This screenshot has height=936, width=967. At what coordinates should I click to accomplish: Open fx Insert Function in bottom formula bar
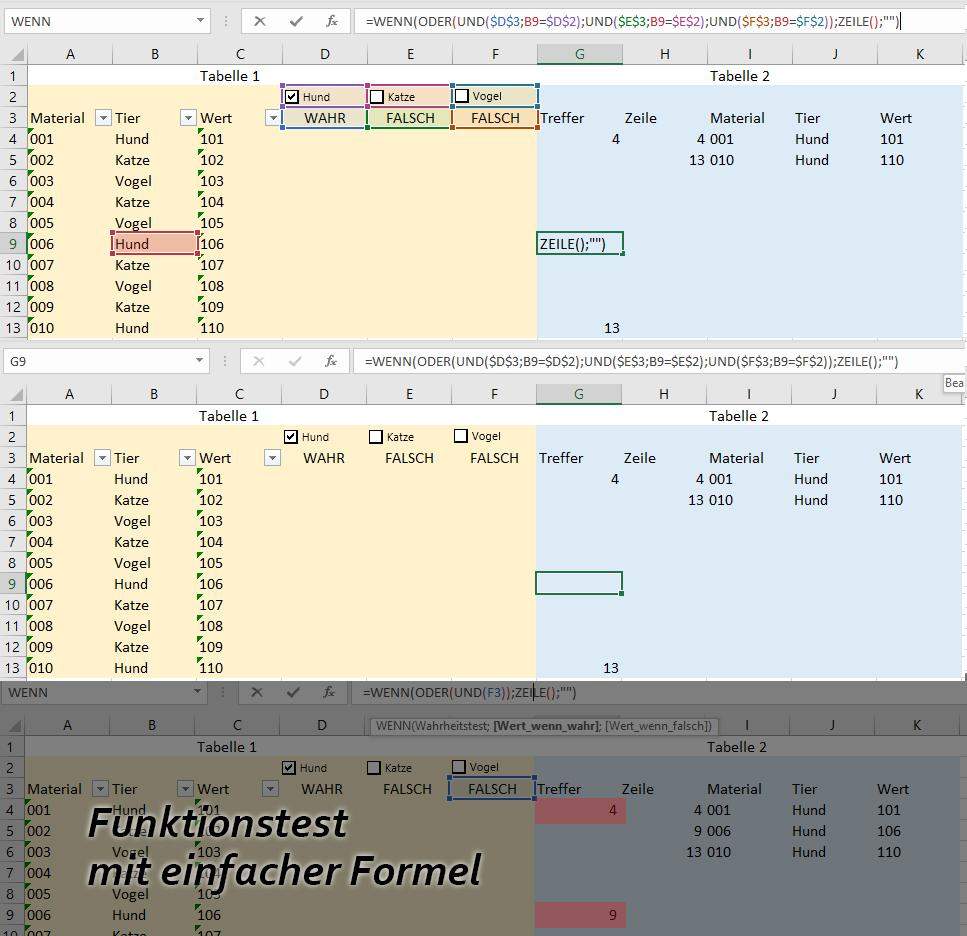click(329, 692)
